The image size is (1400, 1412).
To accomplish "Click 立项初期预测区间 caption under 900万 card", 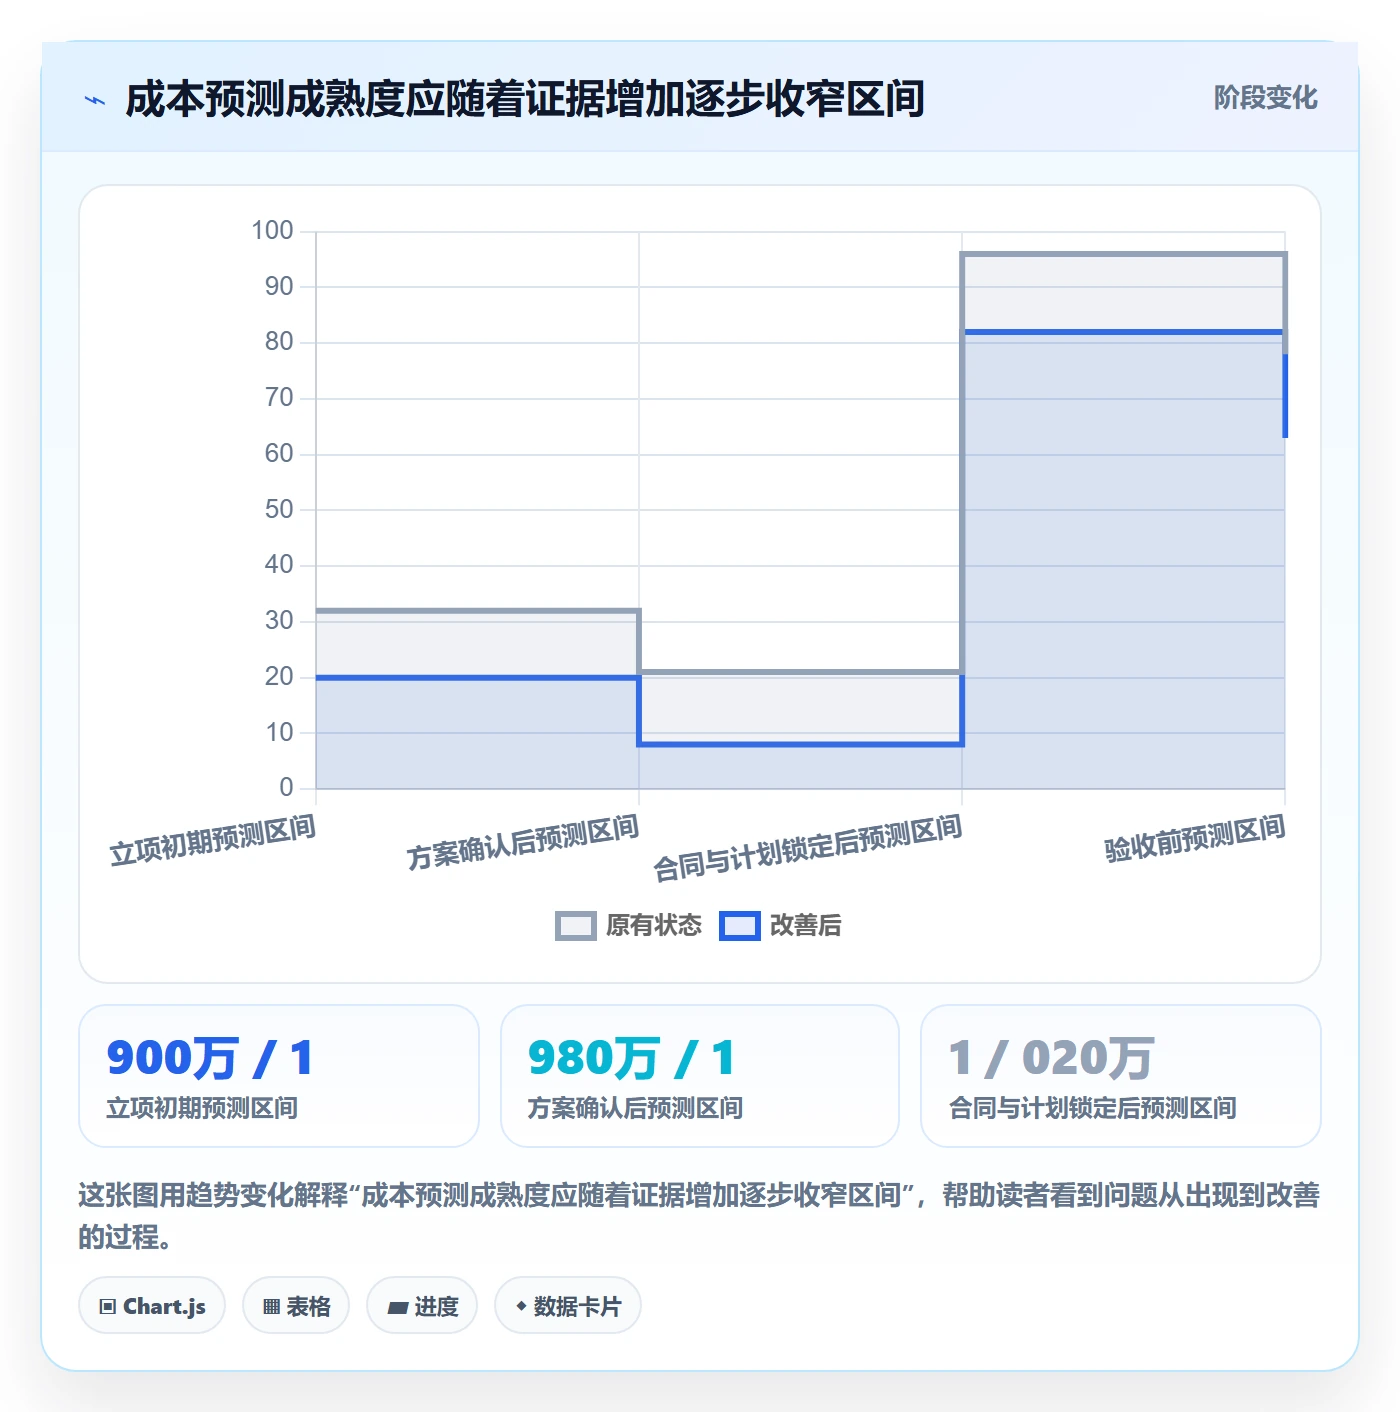I will (202, 1108).
